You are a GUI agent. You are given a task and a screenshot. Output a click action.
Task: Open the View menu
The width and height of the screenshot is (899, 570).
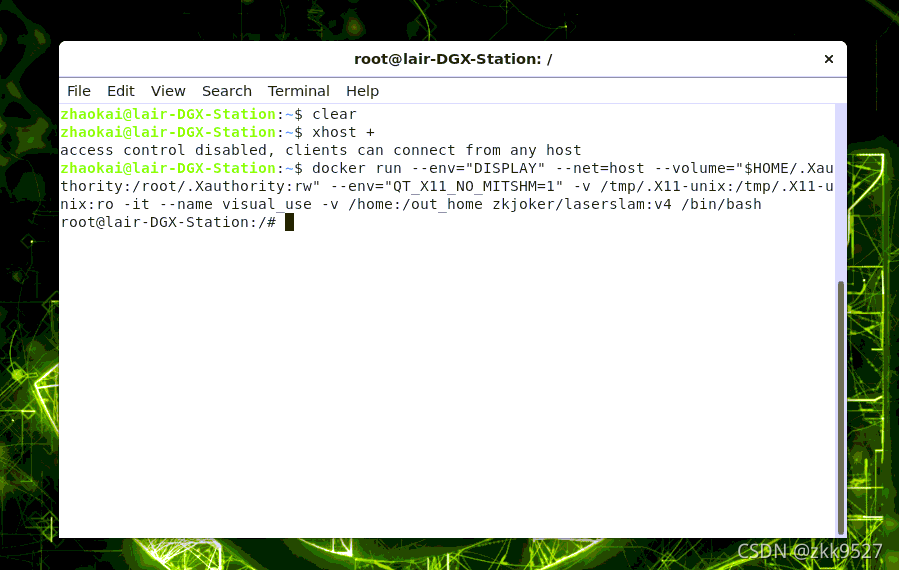click(168, 91)
